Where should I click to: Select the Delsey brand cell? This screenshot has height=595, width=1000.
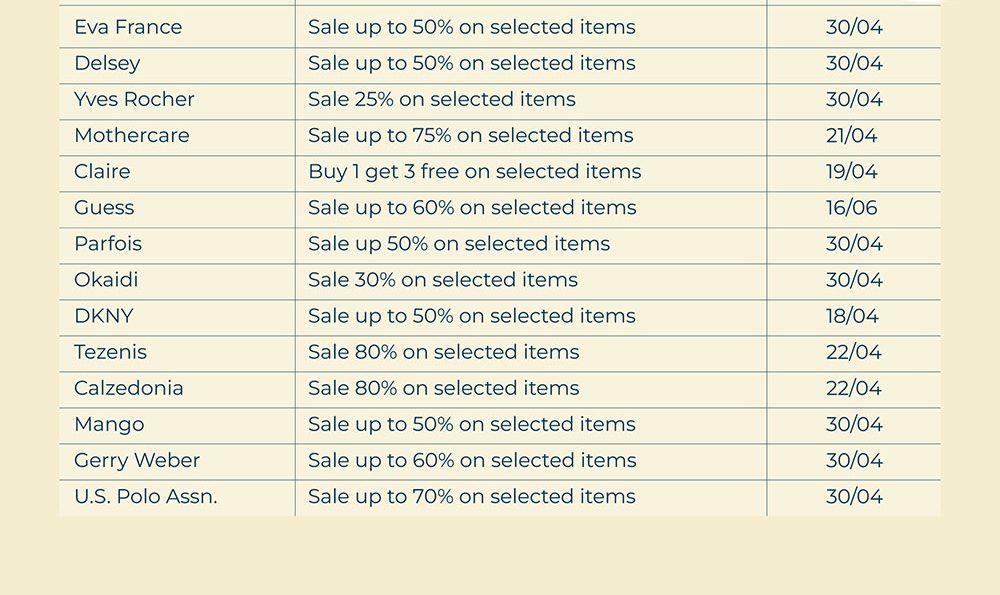point(107,63)
